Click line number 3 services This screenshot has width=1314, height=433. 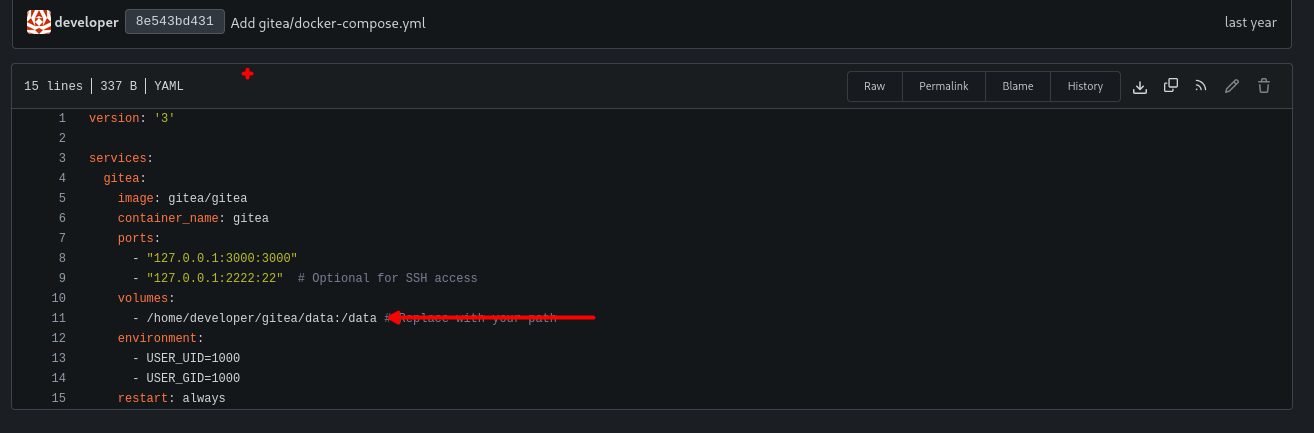coord(62,158)
